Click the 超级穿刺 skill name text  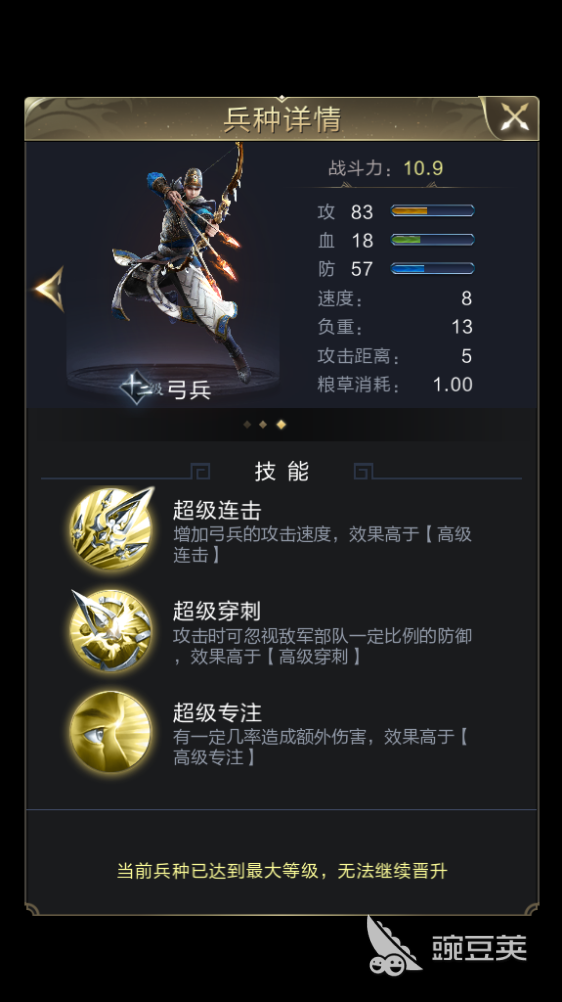click(217, 612)
